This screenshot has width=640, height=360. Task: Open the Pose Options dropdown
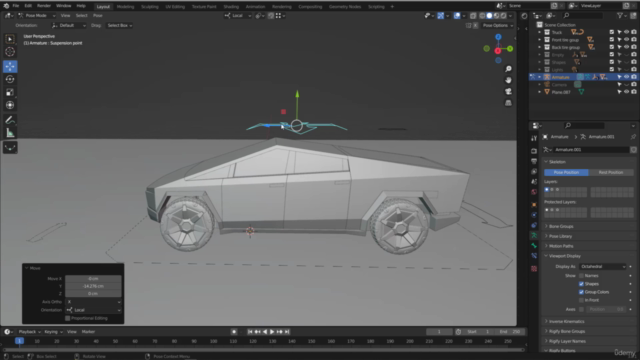498,25
